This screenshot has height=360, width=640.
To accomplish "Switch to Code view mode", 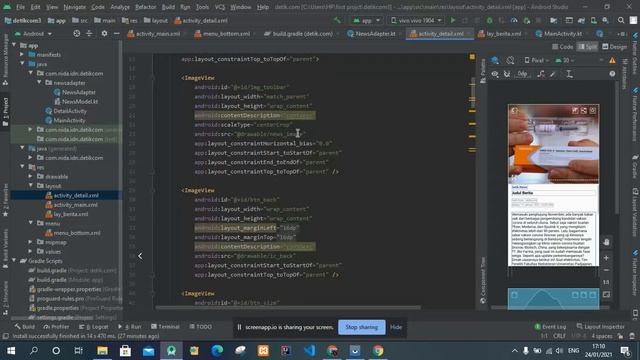I will 563,47.
